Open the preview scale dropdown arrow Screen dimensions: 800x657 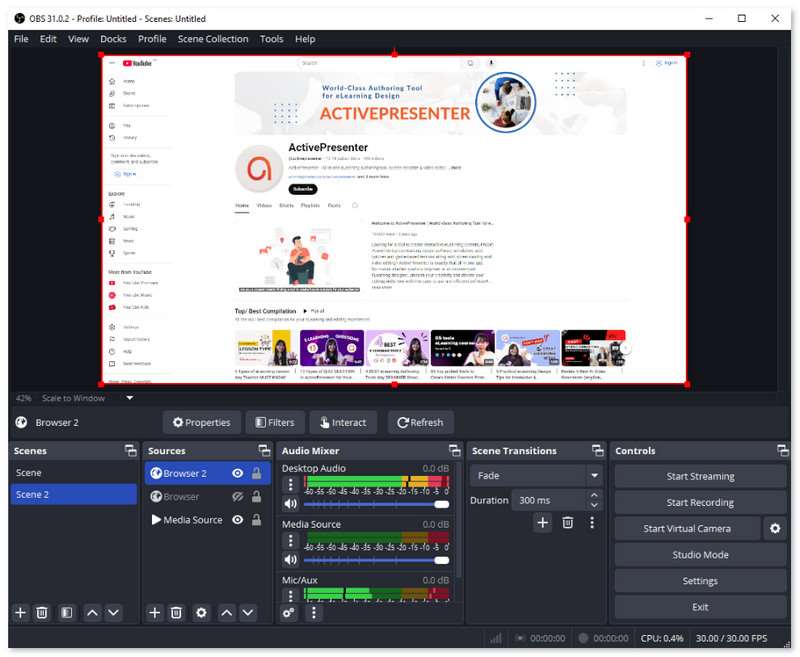coord(130,398)
